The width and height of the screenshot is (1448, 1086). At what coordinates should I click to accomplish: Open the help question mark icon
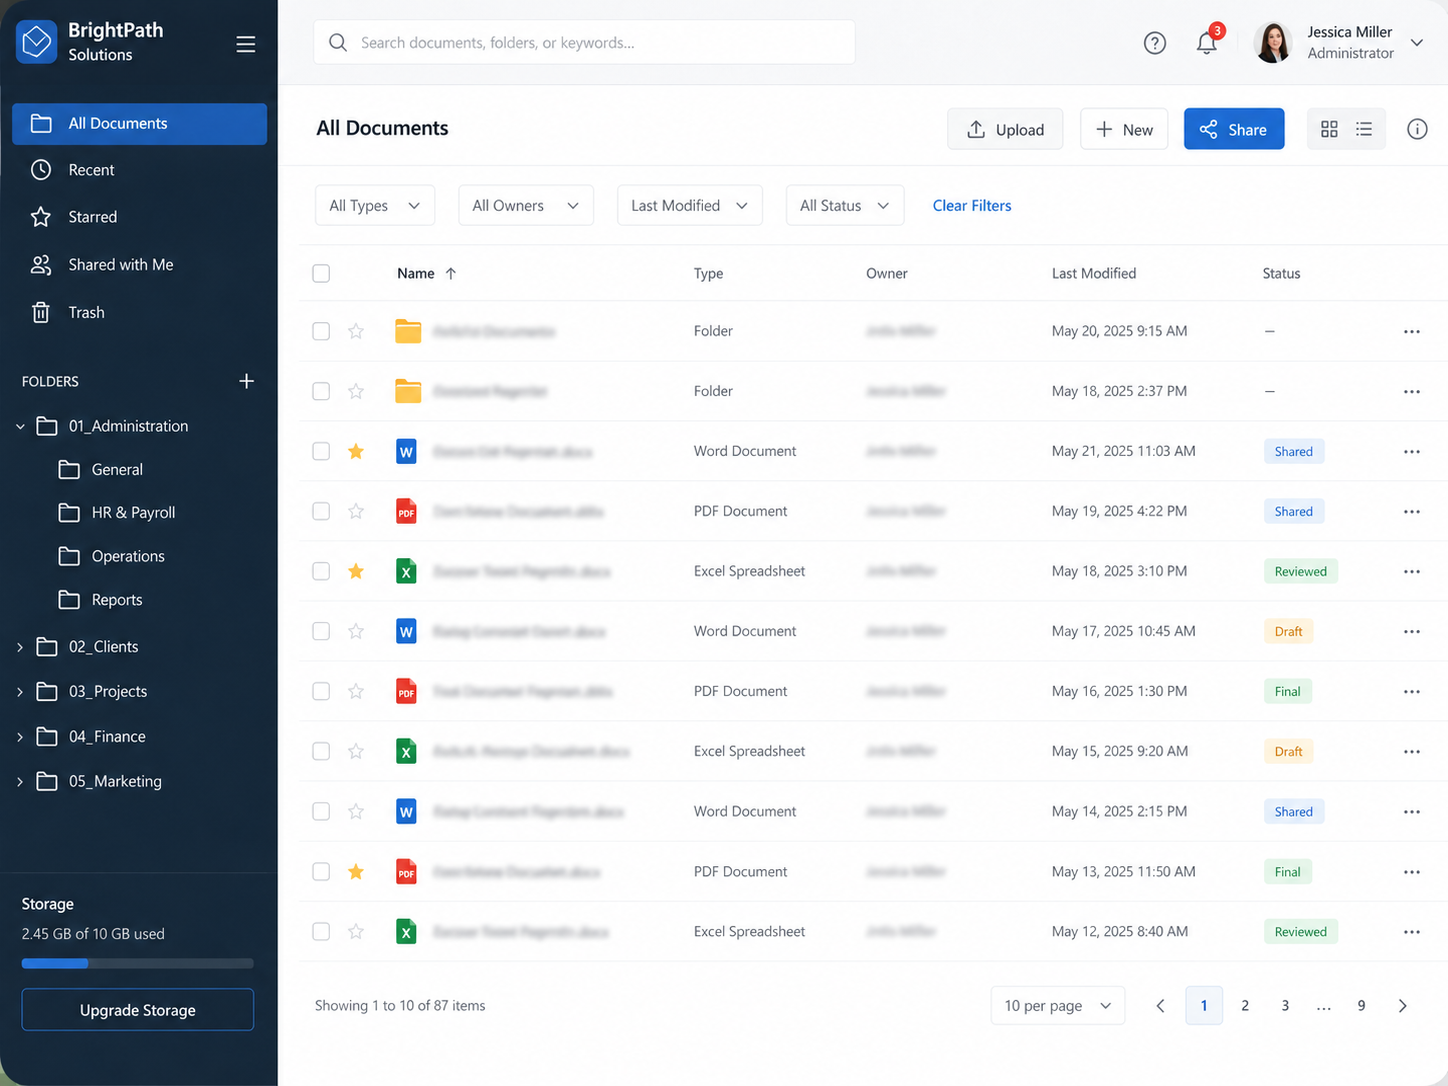coord(1154,43)
